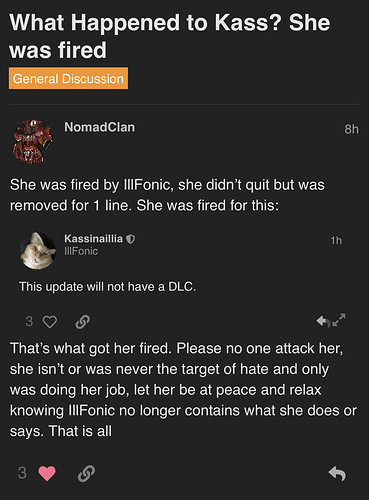Jump to the quoted post using the reply-arrow icon

(323, 321)
